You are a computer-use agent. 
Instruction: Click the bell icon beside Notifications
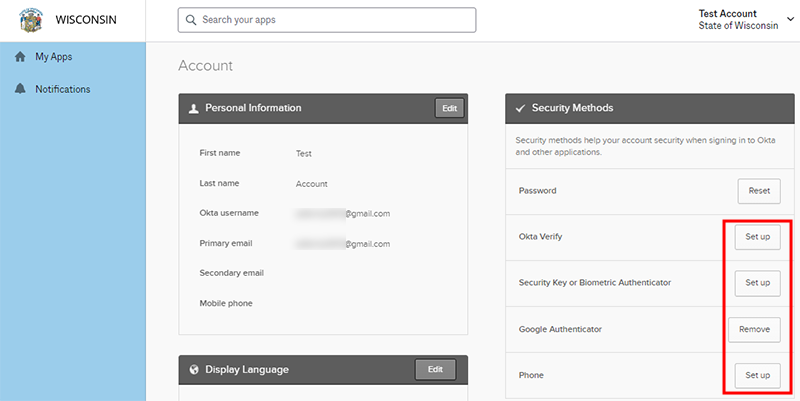19,89
